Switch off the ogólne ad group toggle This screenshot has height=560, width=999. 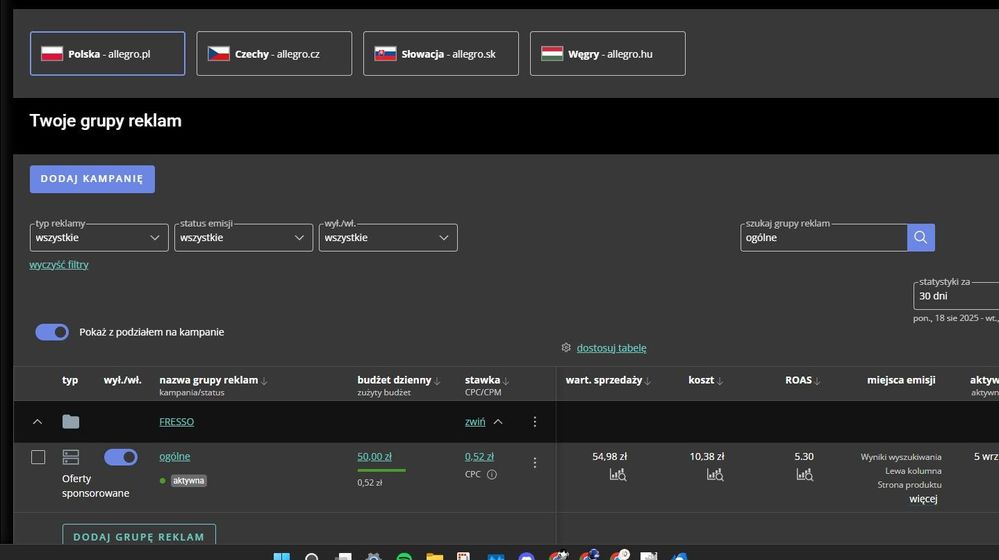tap(120, 457)
